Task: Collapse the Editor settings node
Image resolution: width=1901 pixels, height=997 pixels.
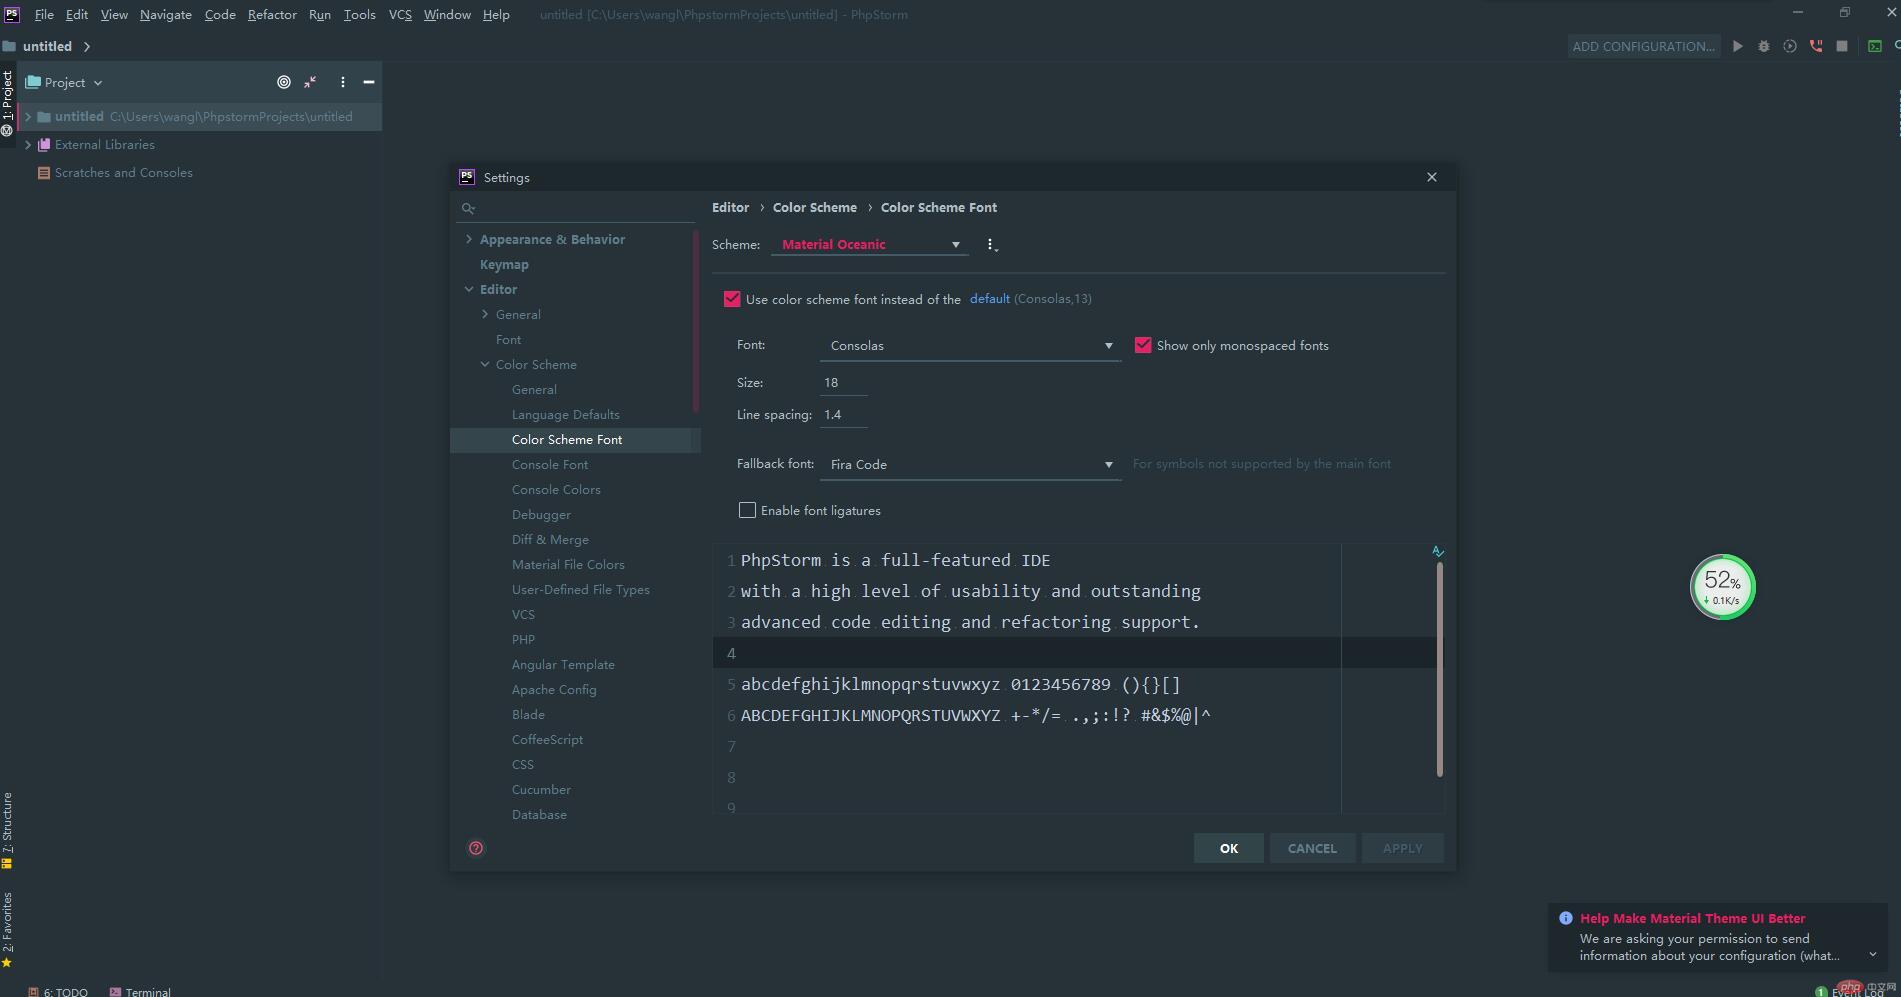Action: click(469, 289)
